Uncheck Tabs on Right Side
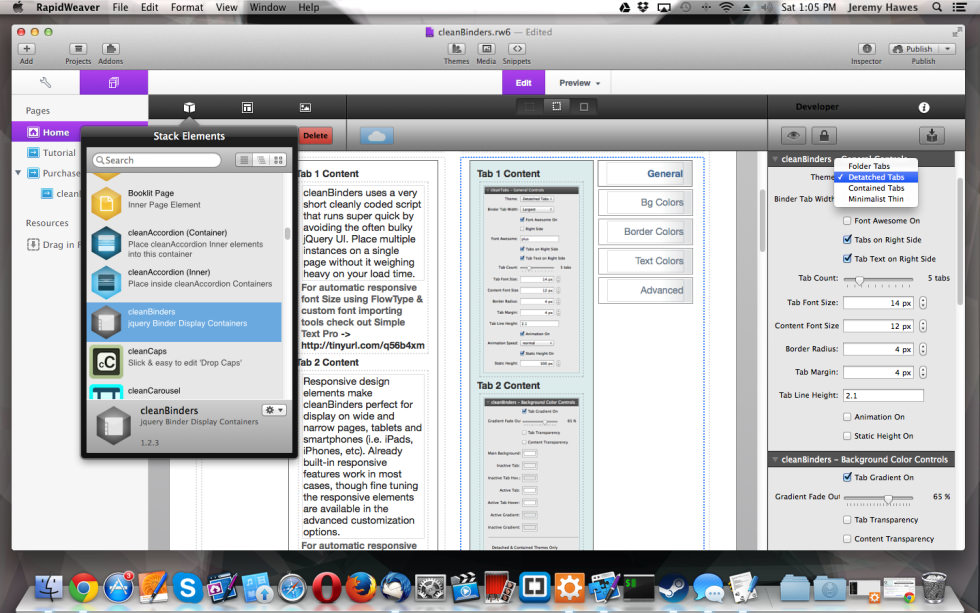The image size is (980, 613). (848, 239)
